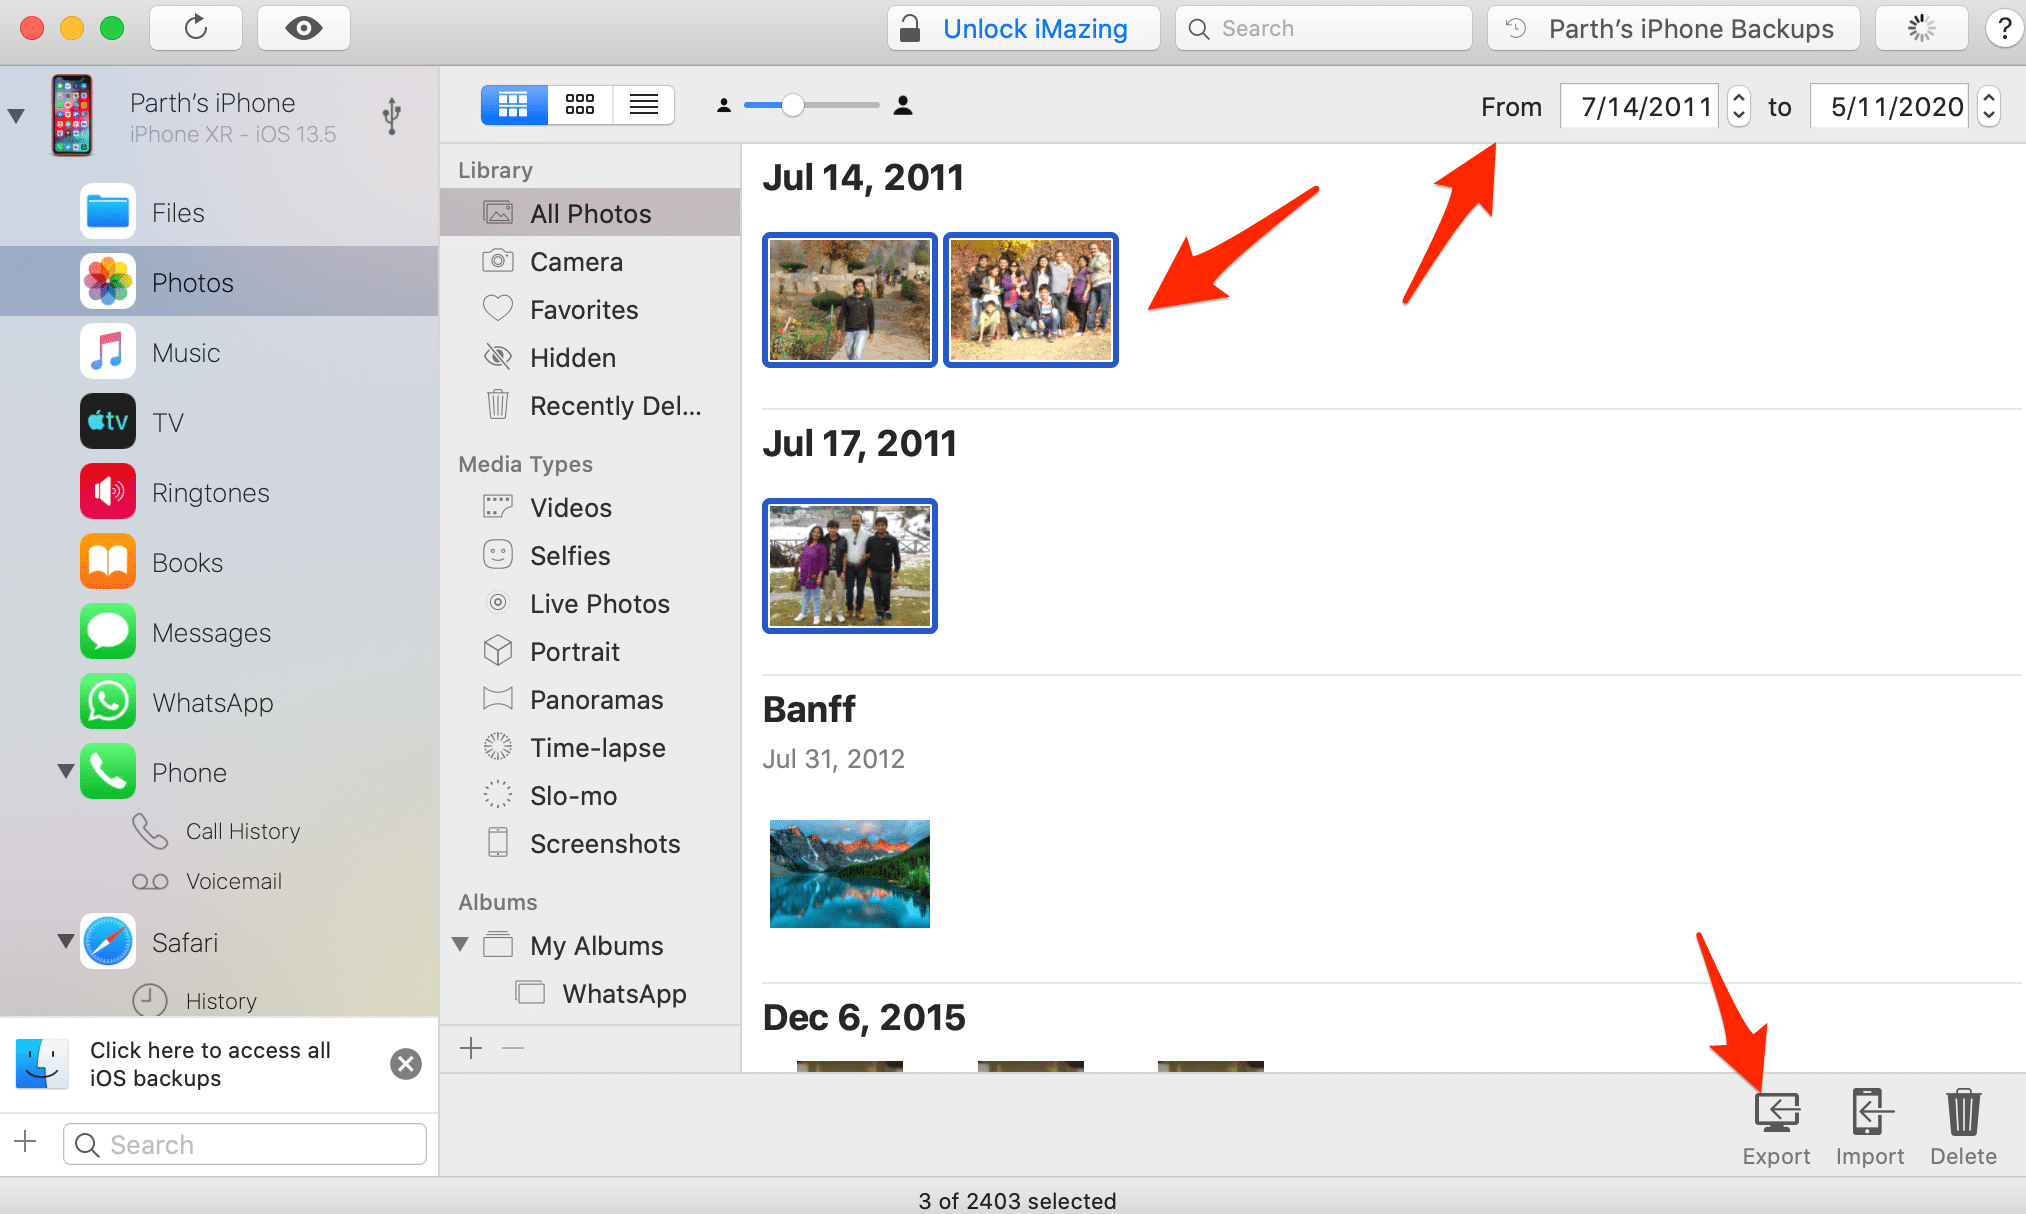2026x1214 pixels.
Task: Open the Banff album photo thumbnail
Action: pyautogui.click(x=848, y=869)
